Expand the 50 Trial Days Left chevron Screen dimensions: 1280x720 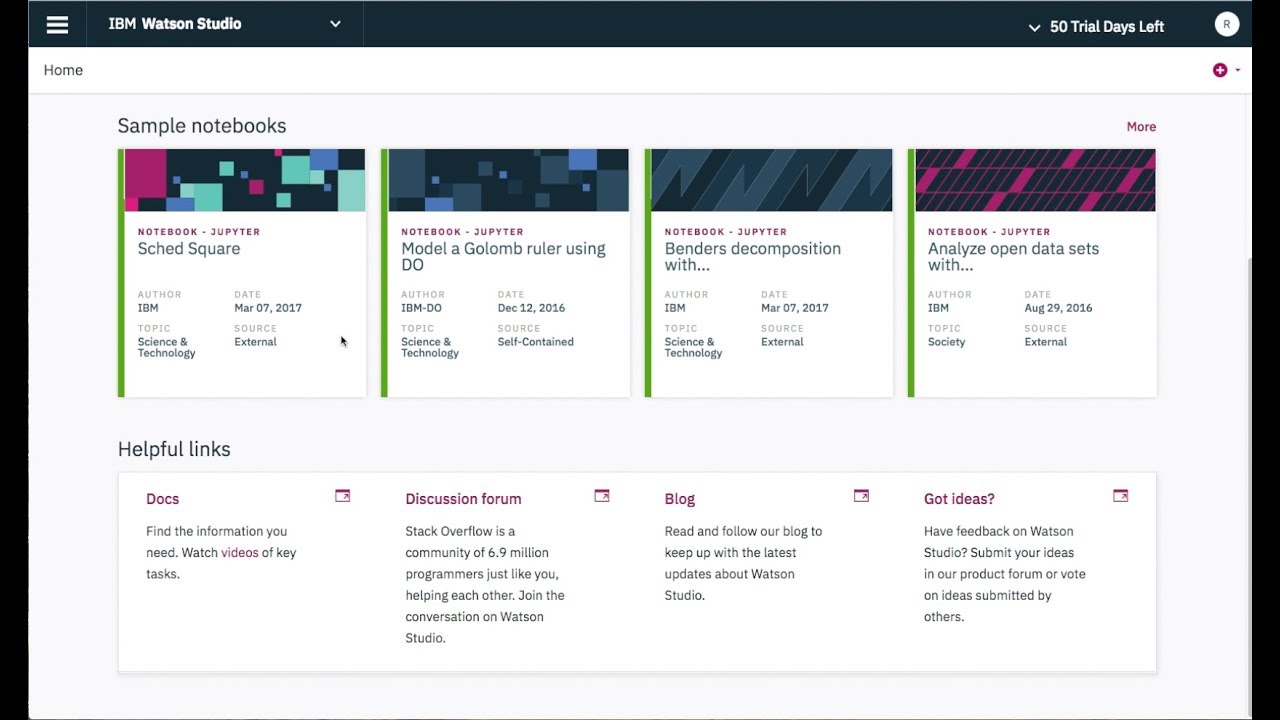1034,27
